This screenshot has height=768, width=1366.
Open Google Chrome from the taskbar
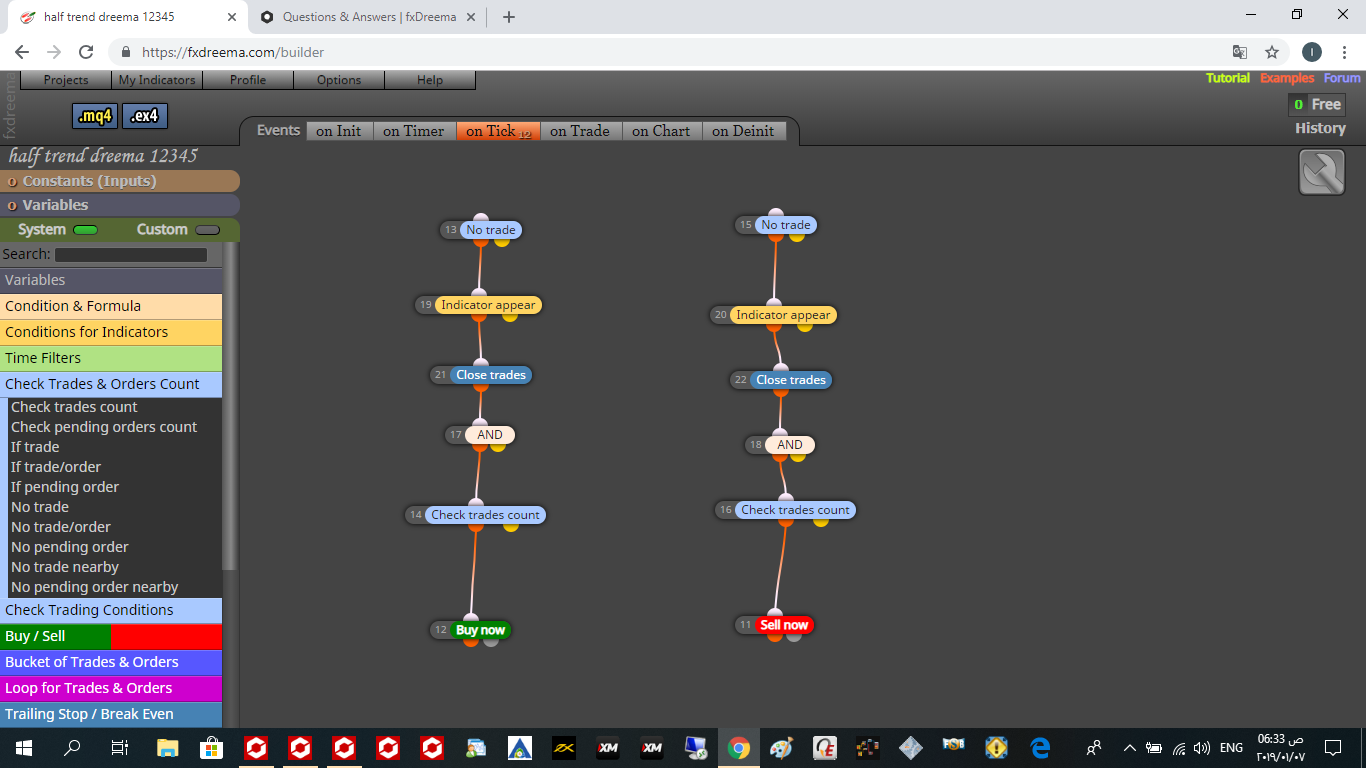[x=739, y=747]
